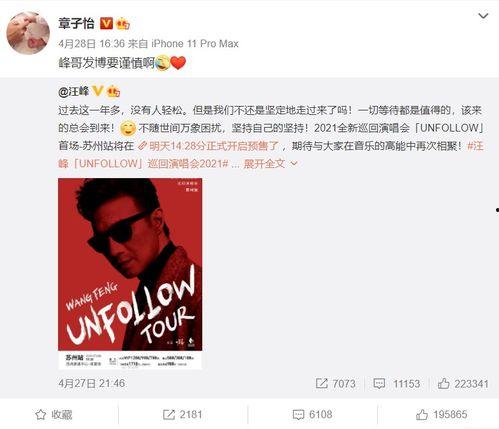Like 章子怡's post with 195865 likes

pyautogui.click(x=441, y=415)
